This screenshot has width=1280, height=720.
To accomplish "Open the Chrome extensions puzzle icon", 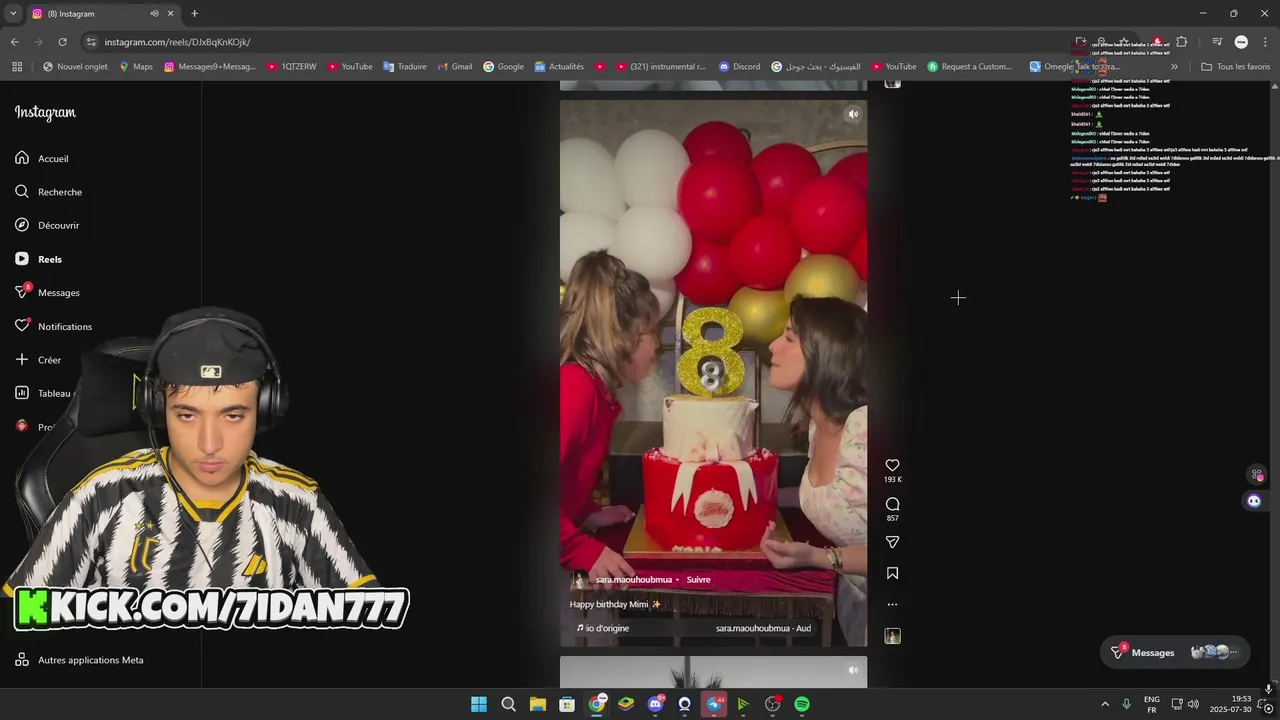I will [1182, 42].
